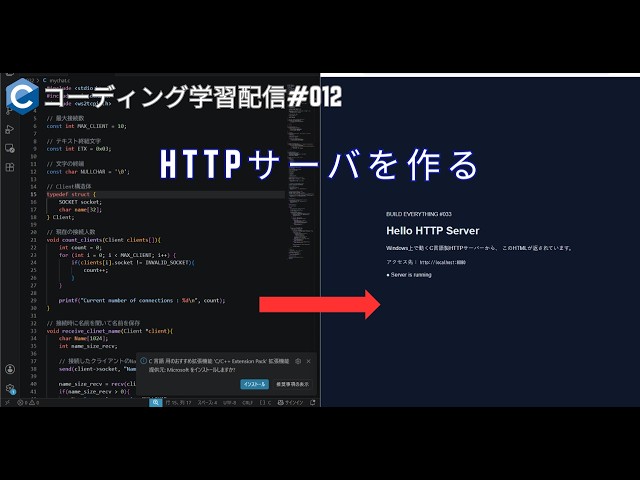Click line number 21 in the gutter

click(x=33, y=240)
